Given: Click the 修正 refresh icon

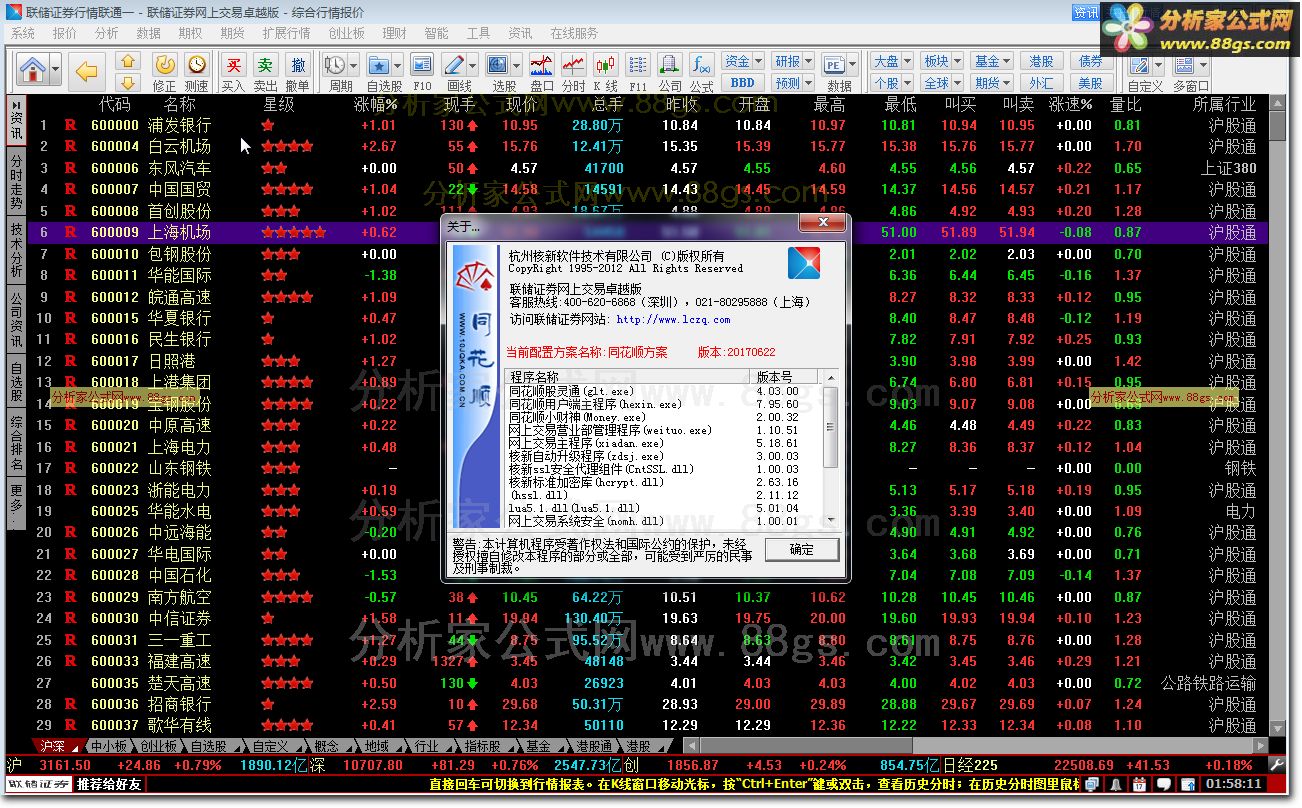Looking at the screenshot, I should [164, 64].
